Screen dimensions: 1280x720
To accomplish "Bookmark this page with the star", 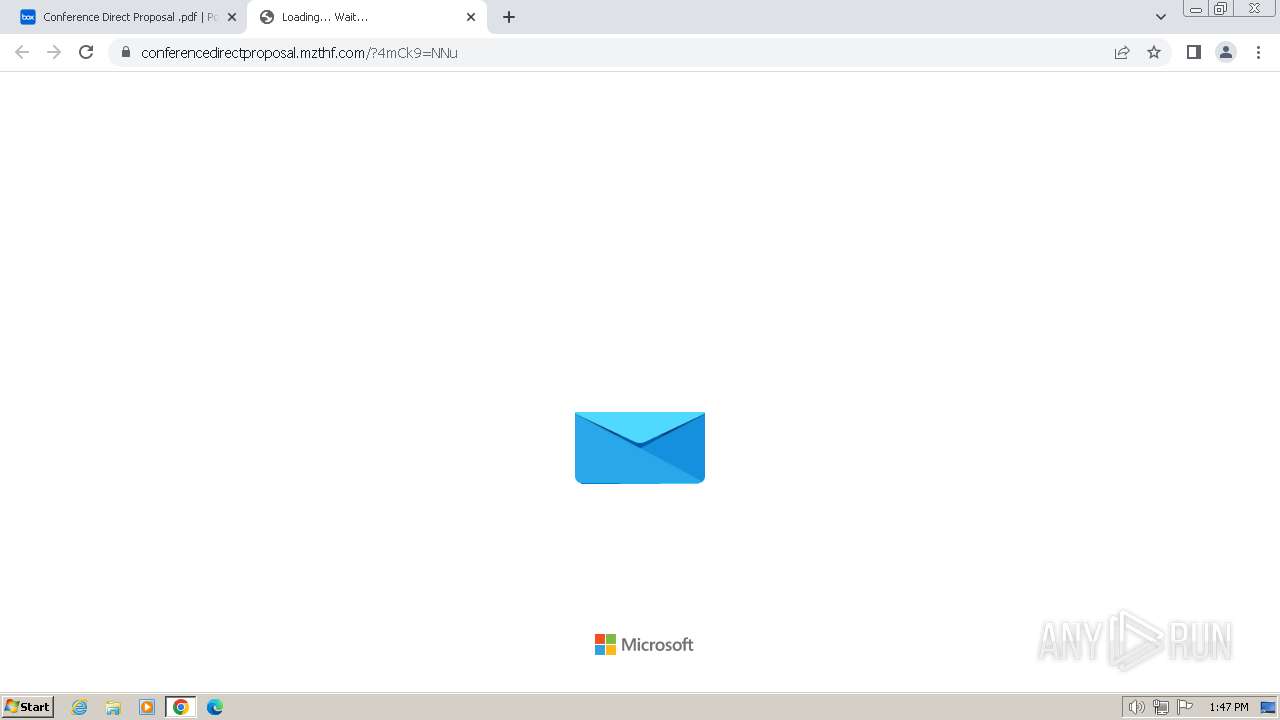I will coord(1154,52).
